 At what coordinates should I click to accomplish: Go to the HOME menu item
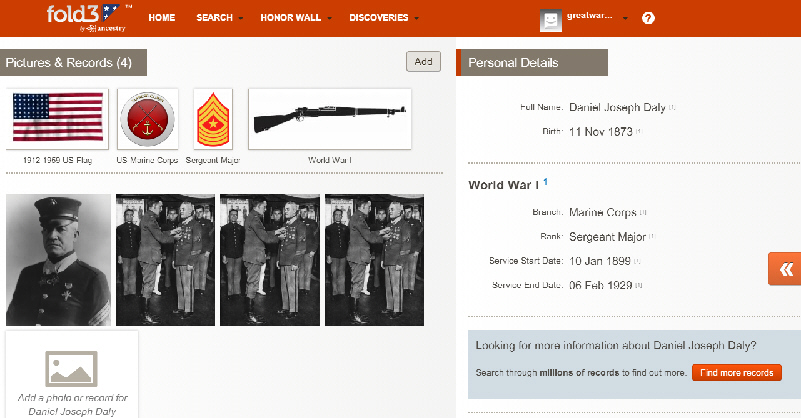[x=161, y=19]
